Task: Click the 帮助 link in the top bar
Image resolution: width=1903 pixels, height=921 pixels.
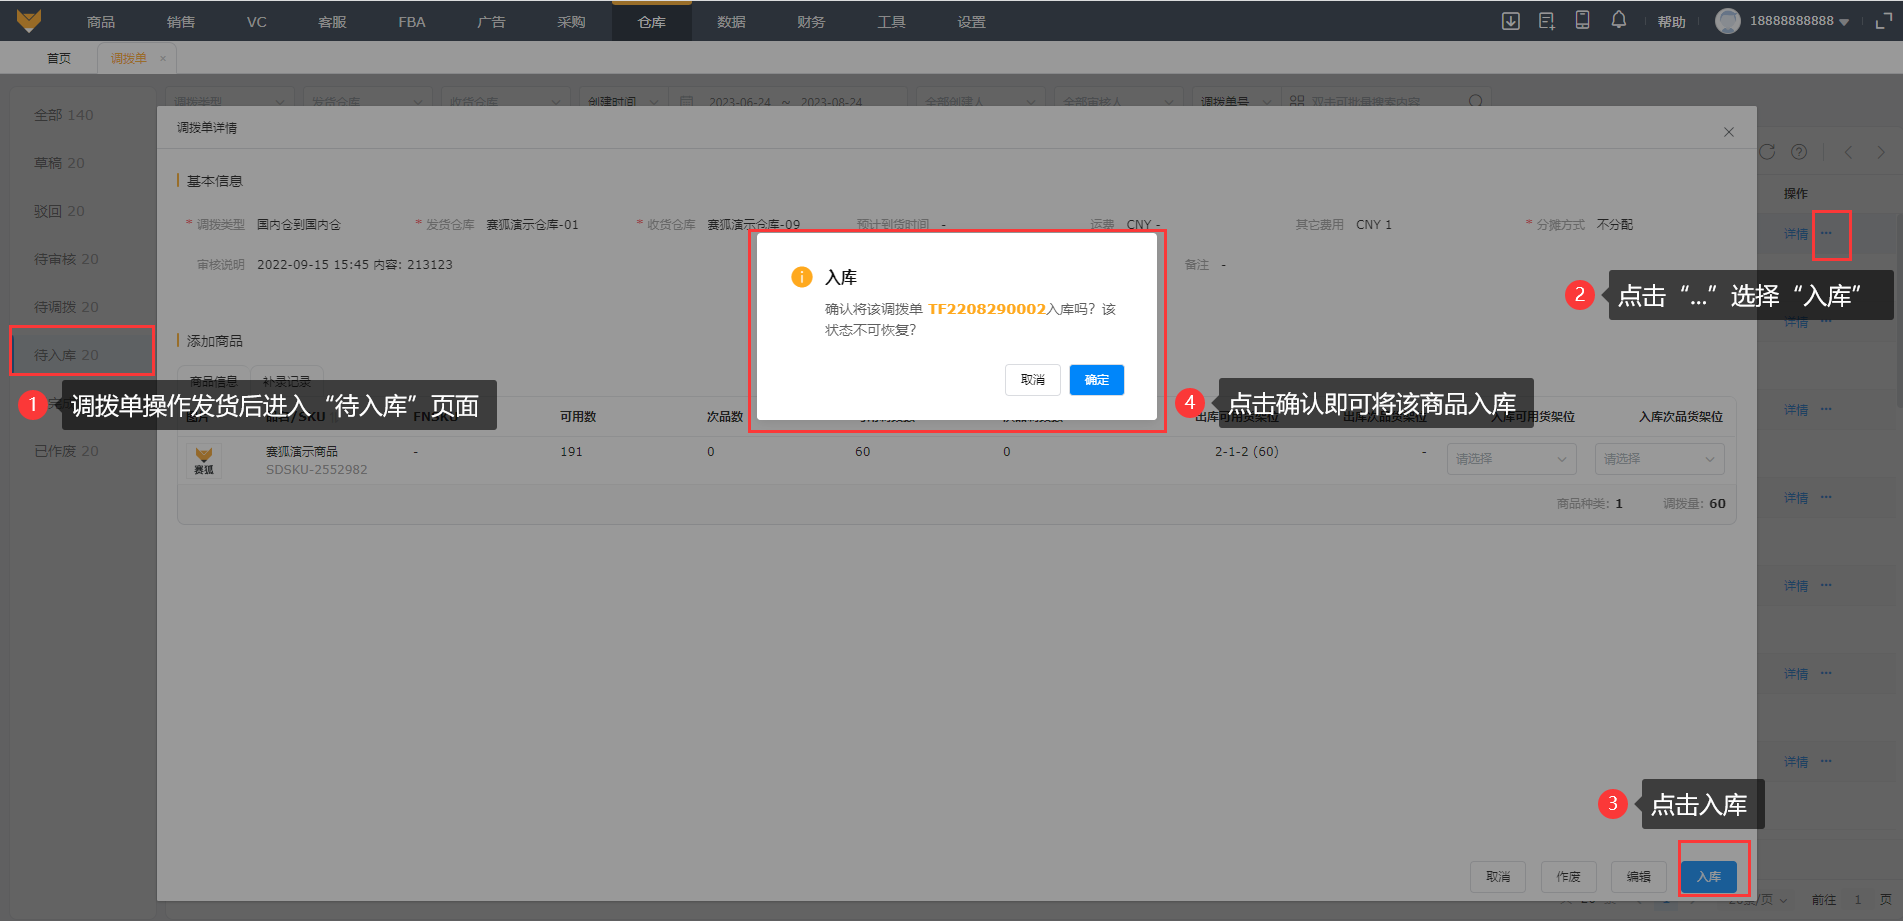Action: point(1672,21)
